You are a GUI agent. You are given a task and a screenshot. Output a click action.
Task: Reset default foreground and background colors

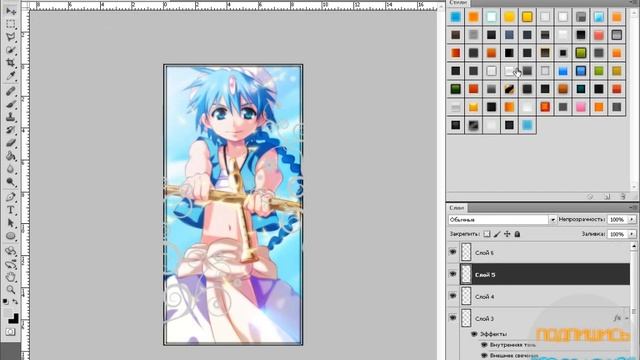click(x=5, y=302)
